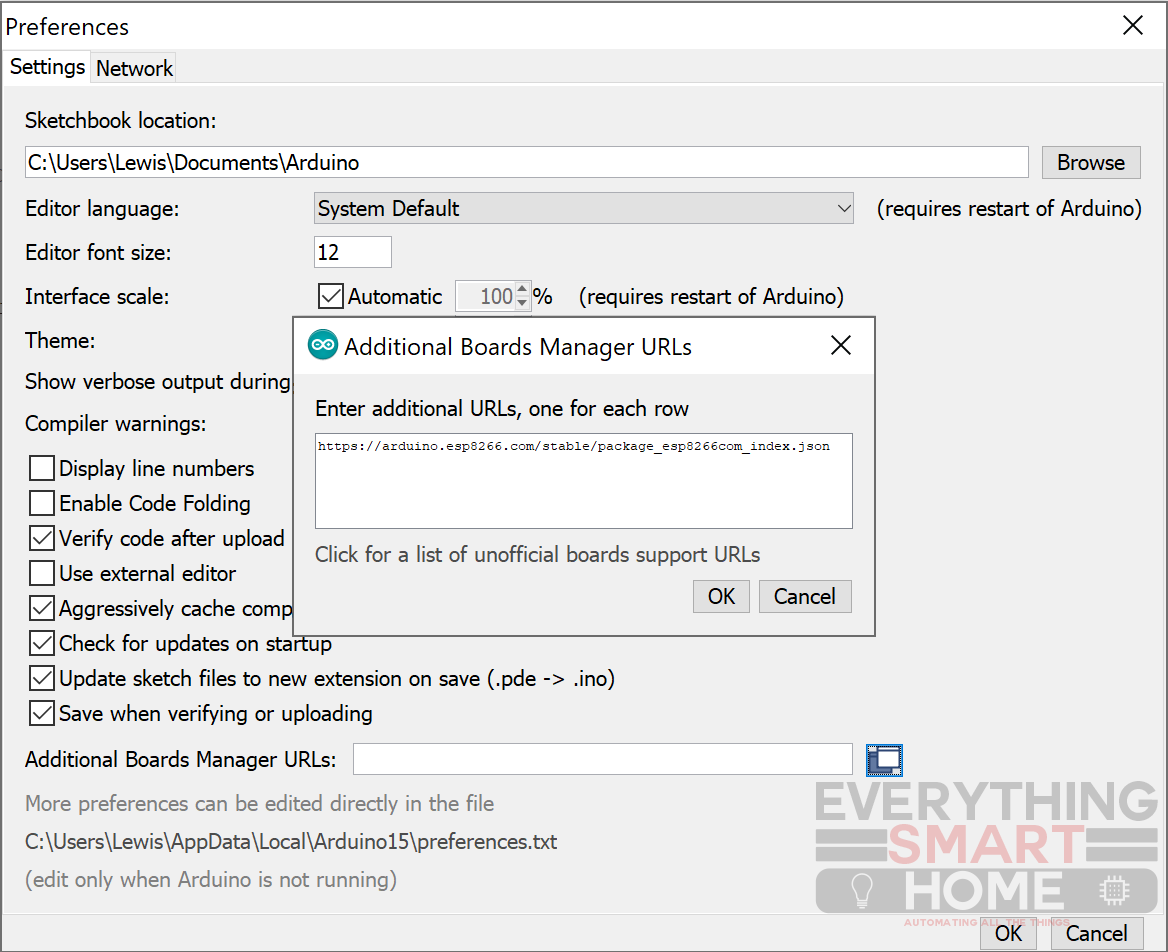Toggle Update sketch files to new extension
The width and height of the screenshot is (1168, 952).
pos(42,679)
